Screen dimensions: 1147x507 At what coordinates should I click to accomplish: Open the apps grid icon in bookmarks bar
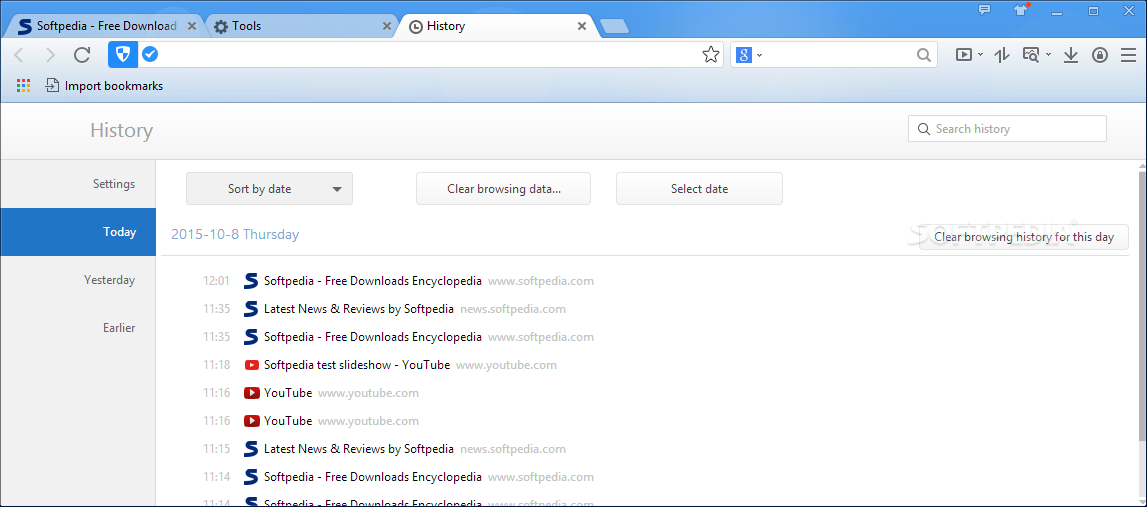pyautogui.click(x=23, y=86)
